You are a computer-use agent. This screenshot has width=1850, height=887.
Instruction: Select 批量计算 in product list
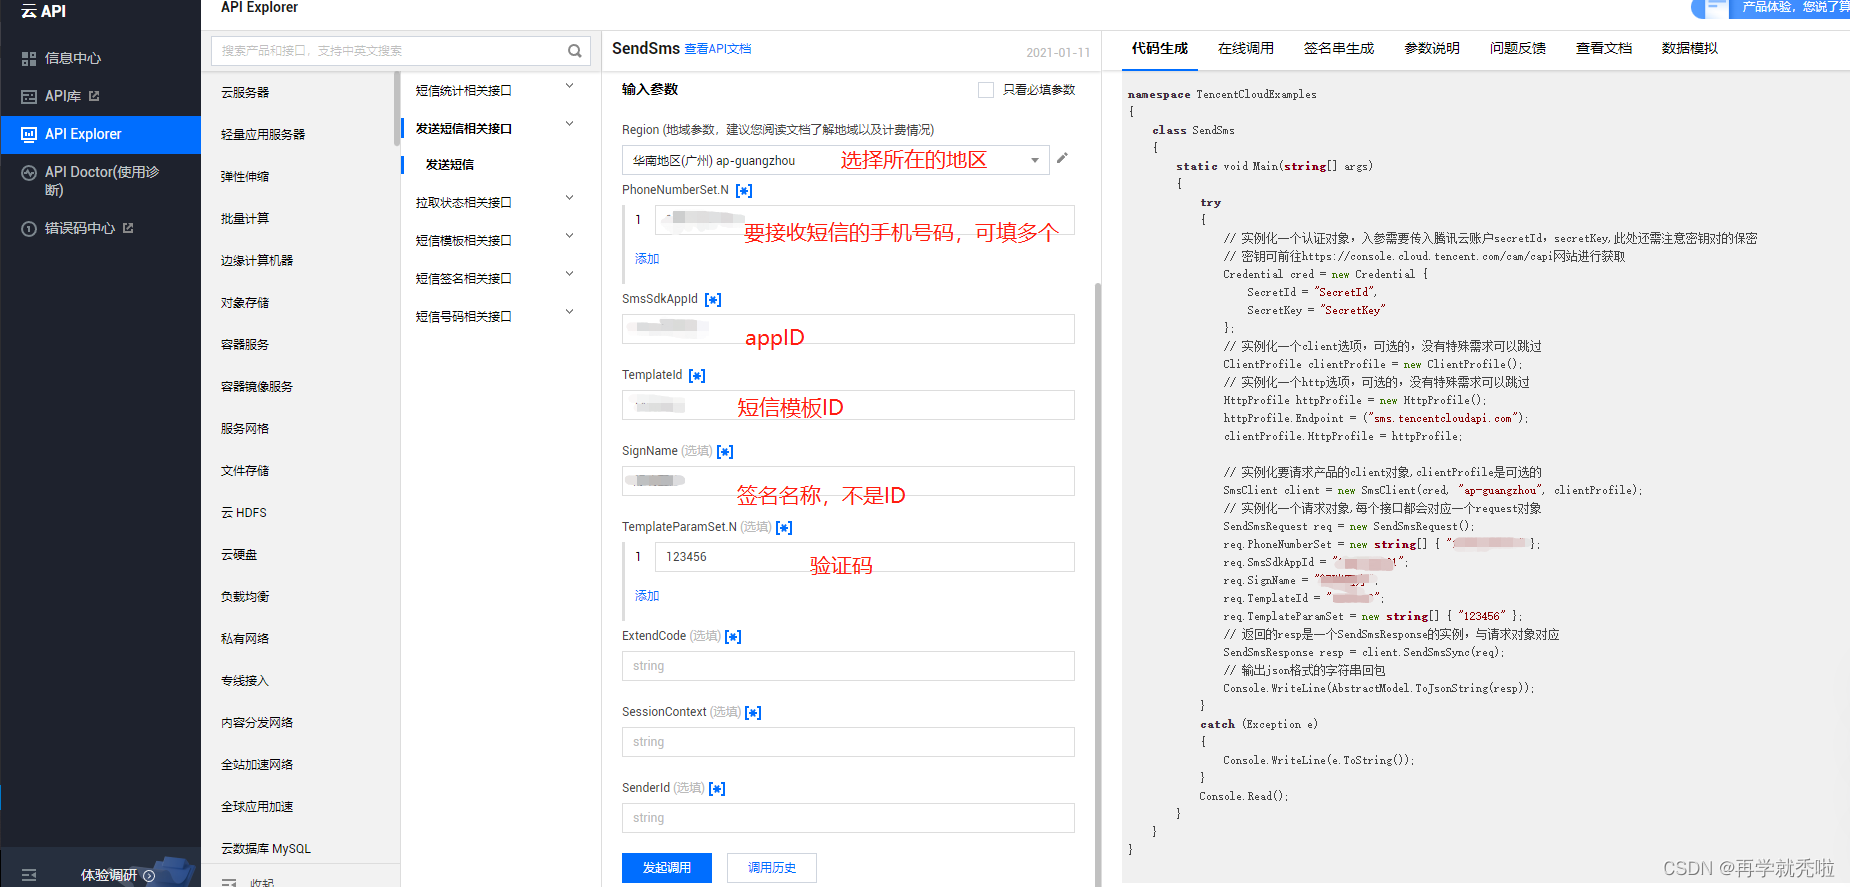[x=245, y=218]
